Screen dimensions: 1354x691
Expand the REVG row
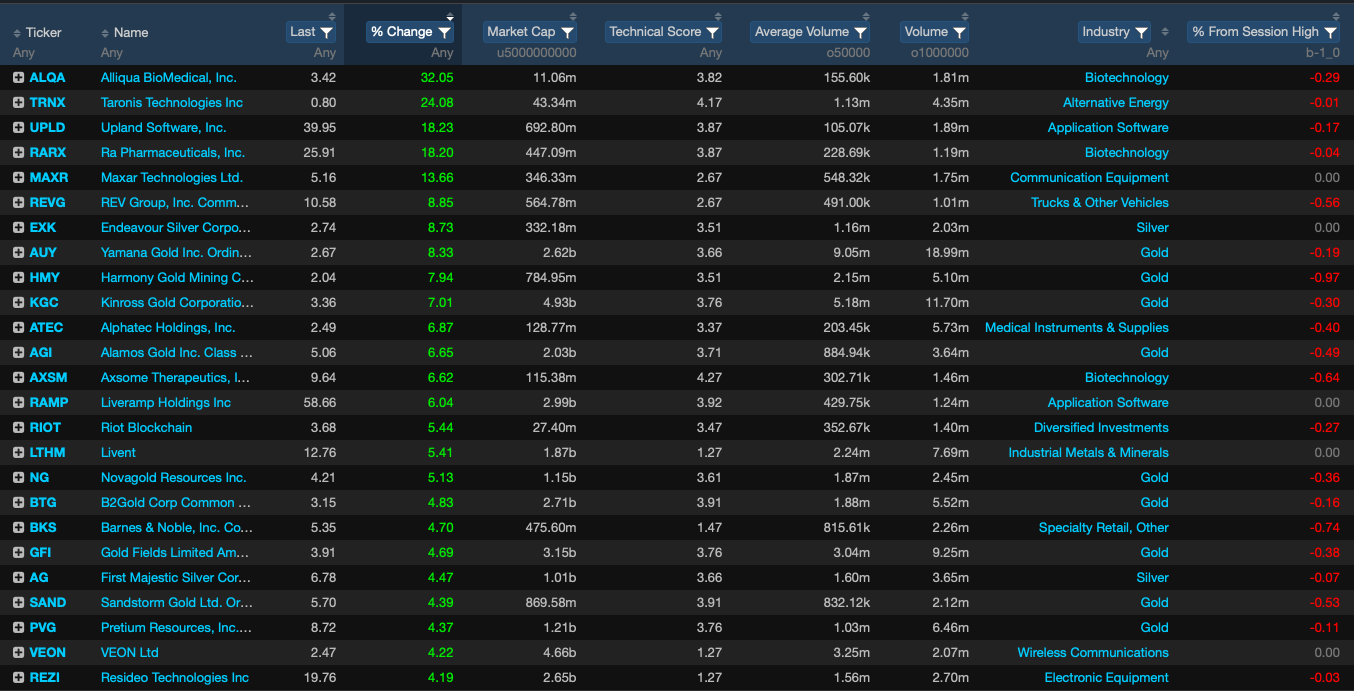point(18,203)
